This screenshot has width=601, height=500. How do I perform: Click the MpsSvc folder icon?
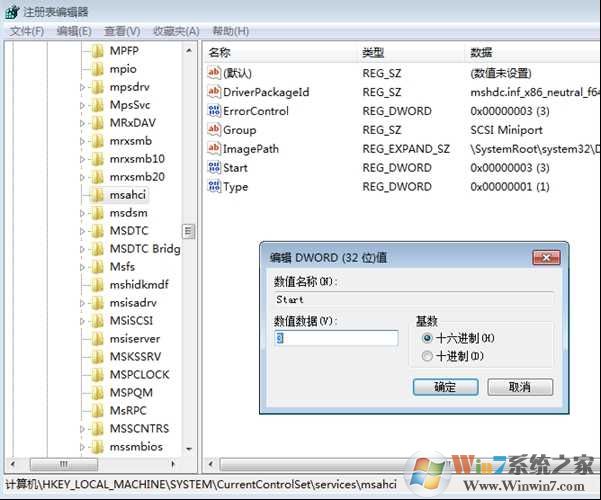pyautogui.click(x=98, y=105)
